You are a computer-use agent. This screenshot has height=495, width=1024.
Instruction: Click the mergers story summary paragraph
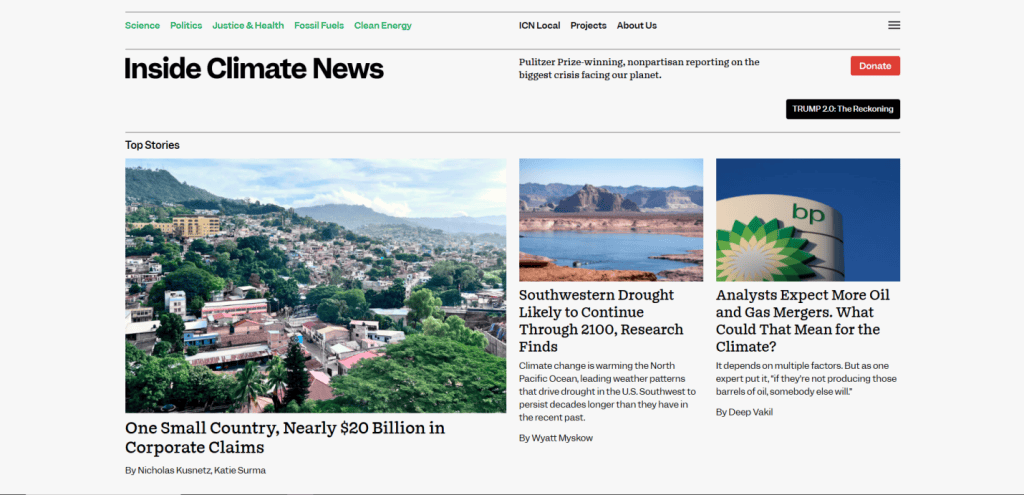(x=806, y=378)
